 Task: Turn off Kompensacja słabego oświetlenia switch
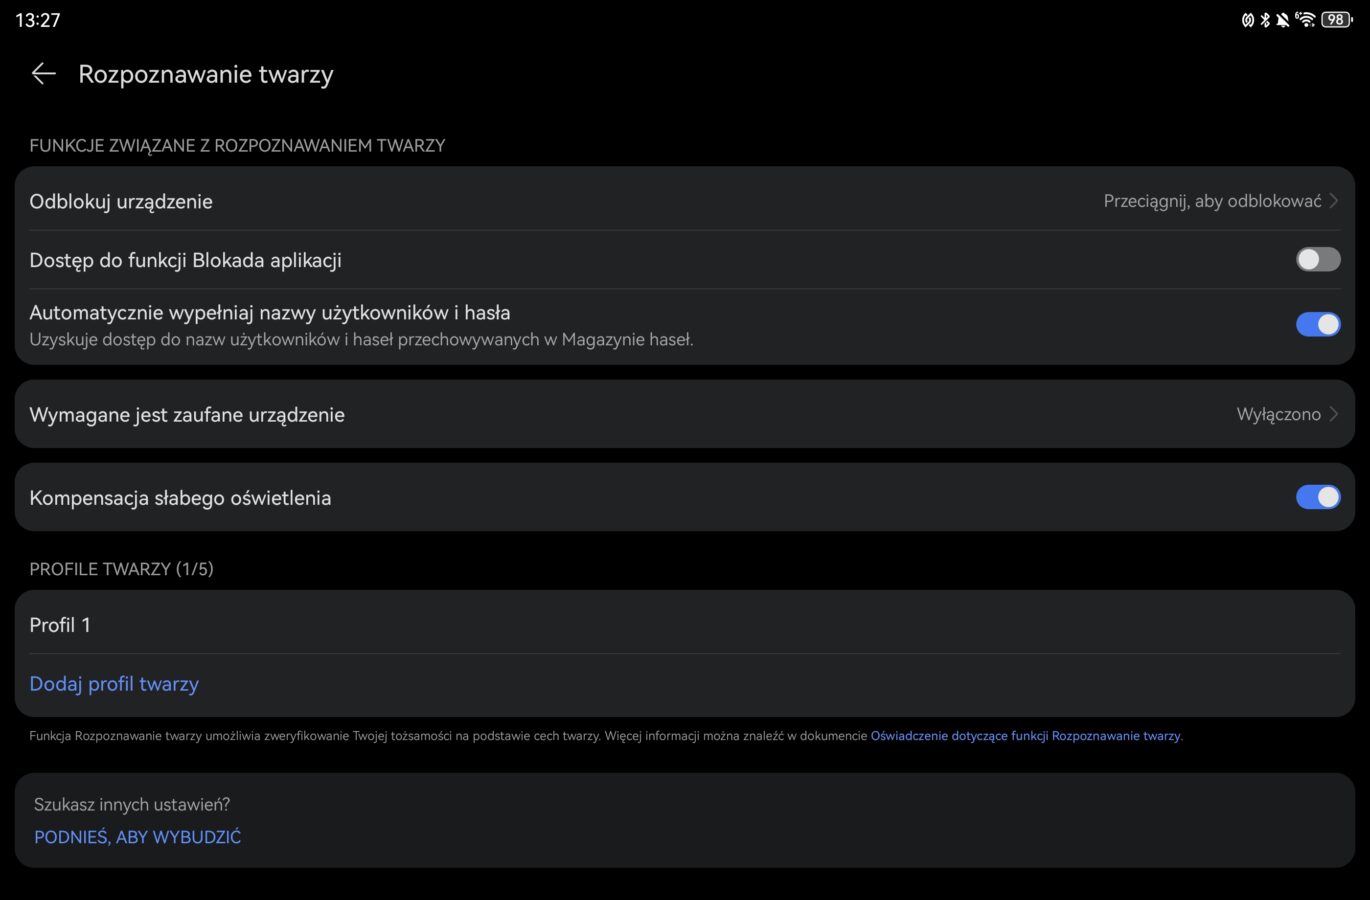(x=1318, y=497)
